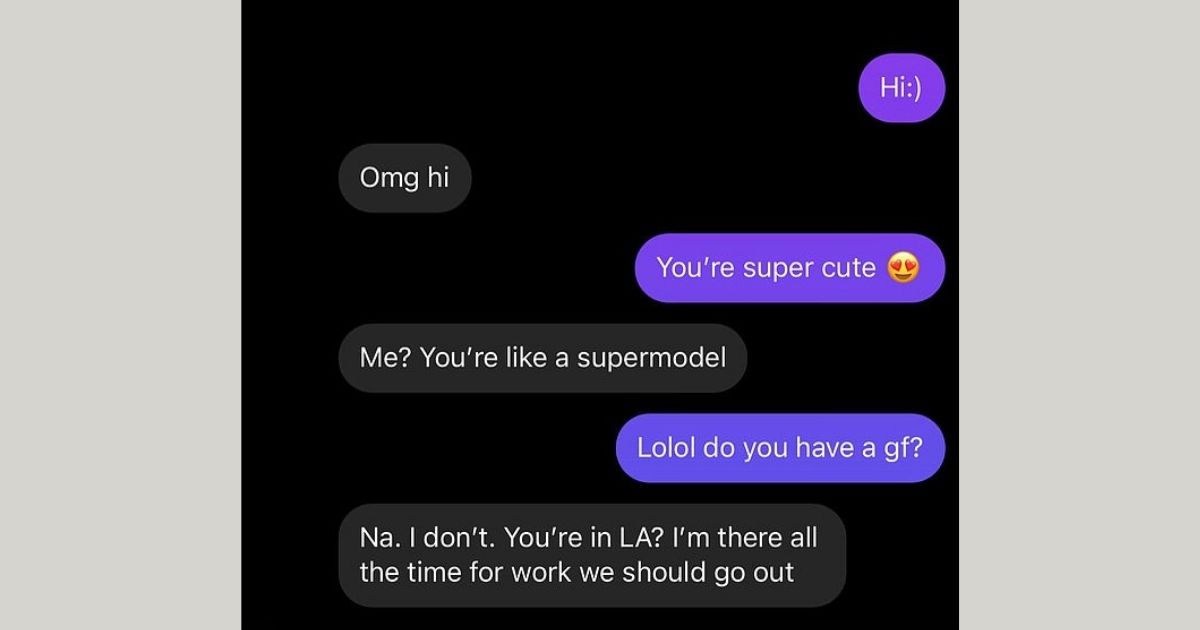Tap the 'Na. I don't. You're in LA?' bubble

(592, 555)
